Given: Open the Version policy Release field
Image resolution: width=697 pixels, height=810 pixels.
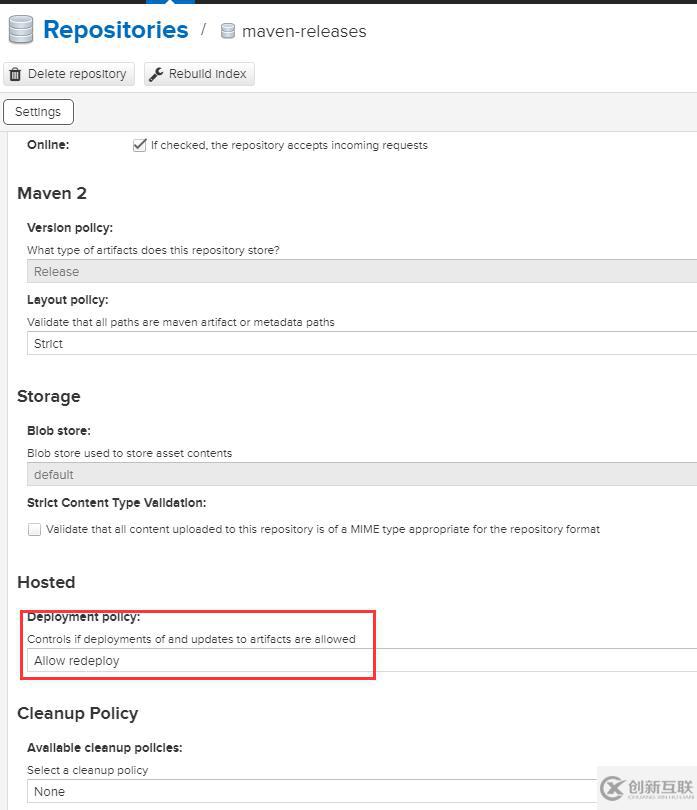Looking at the screenshot, I should click(x=362, y=271).
